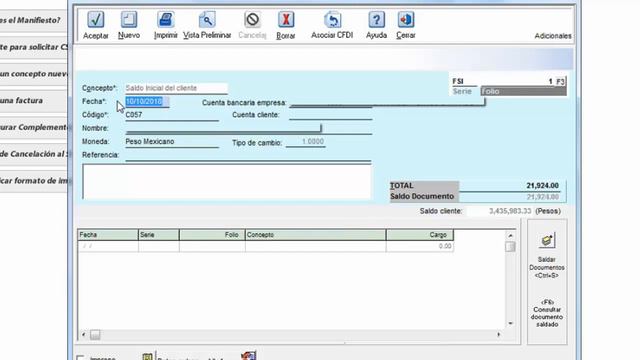
Task: Click the Aceptar checkmark icon
Action: tap(96, 20)
